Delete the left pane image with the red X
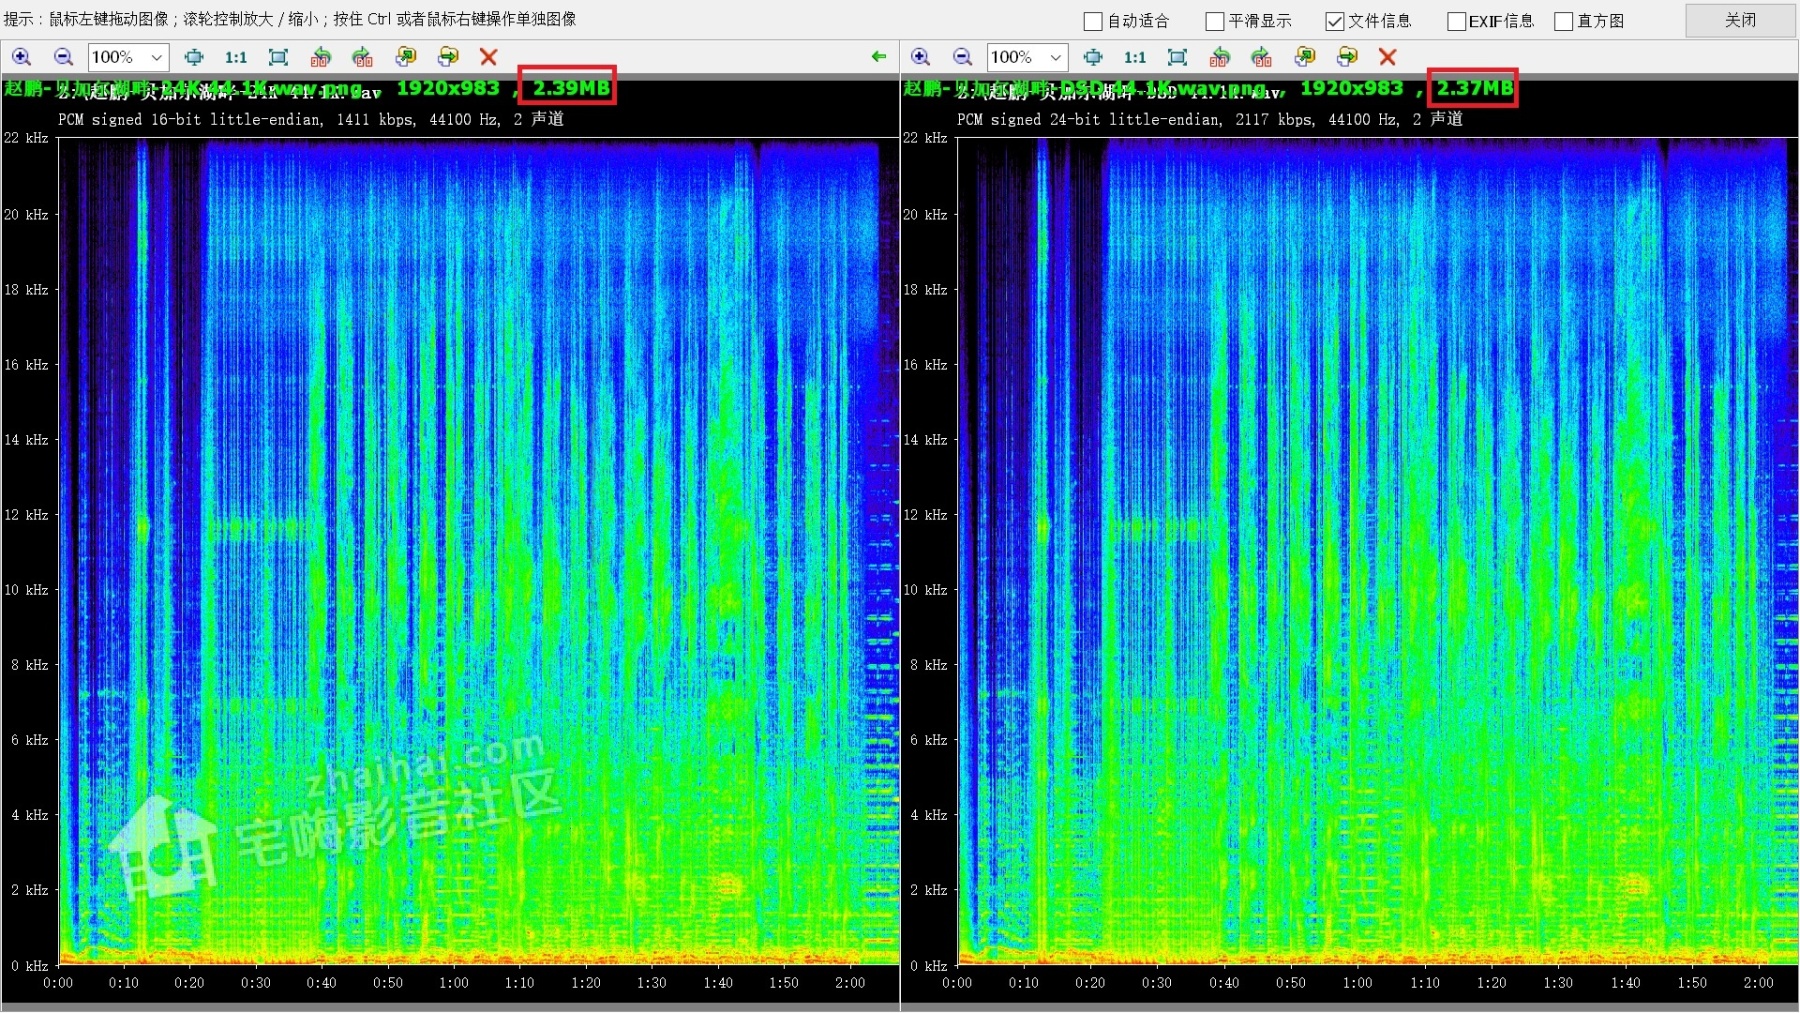 tap(488, 57)
